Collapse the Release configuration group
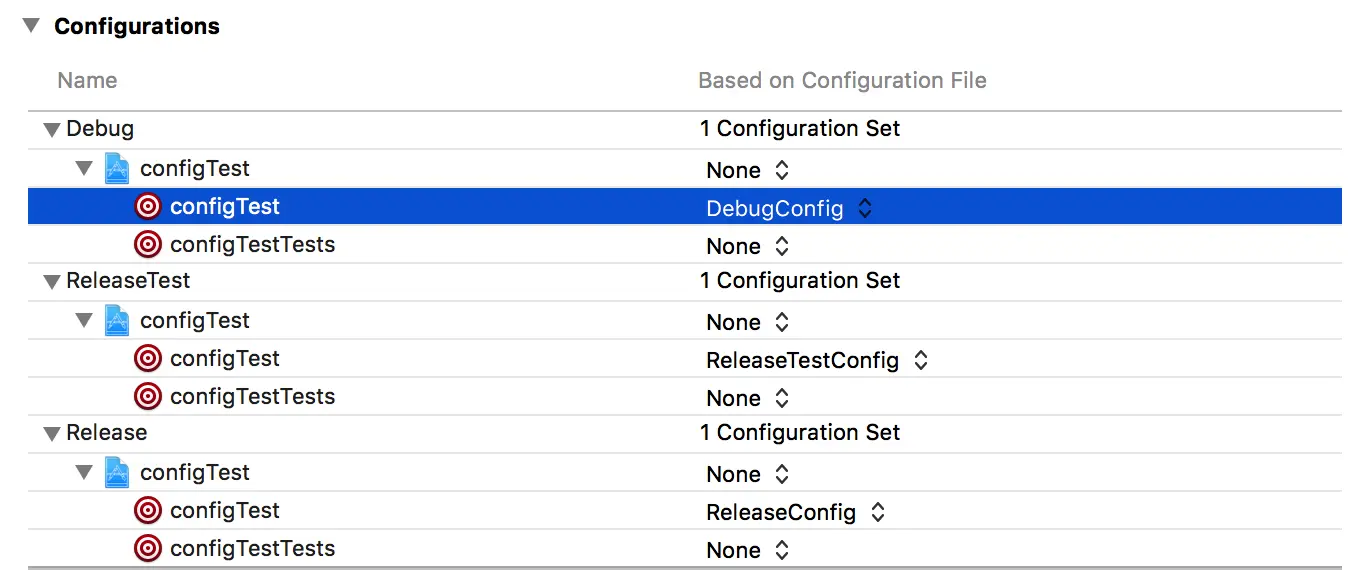 coord(52,434)
